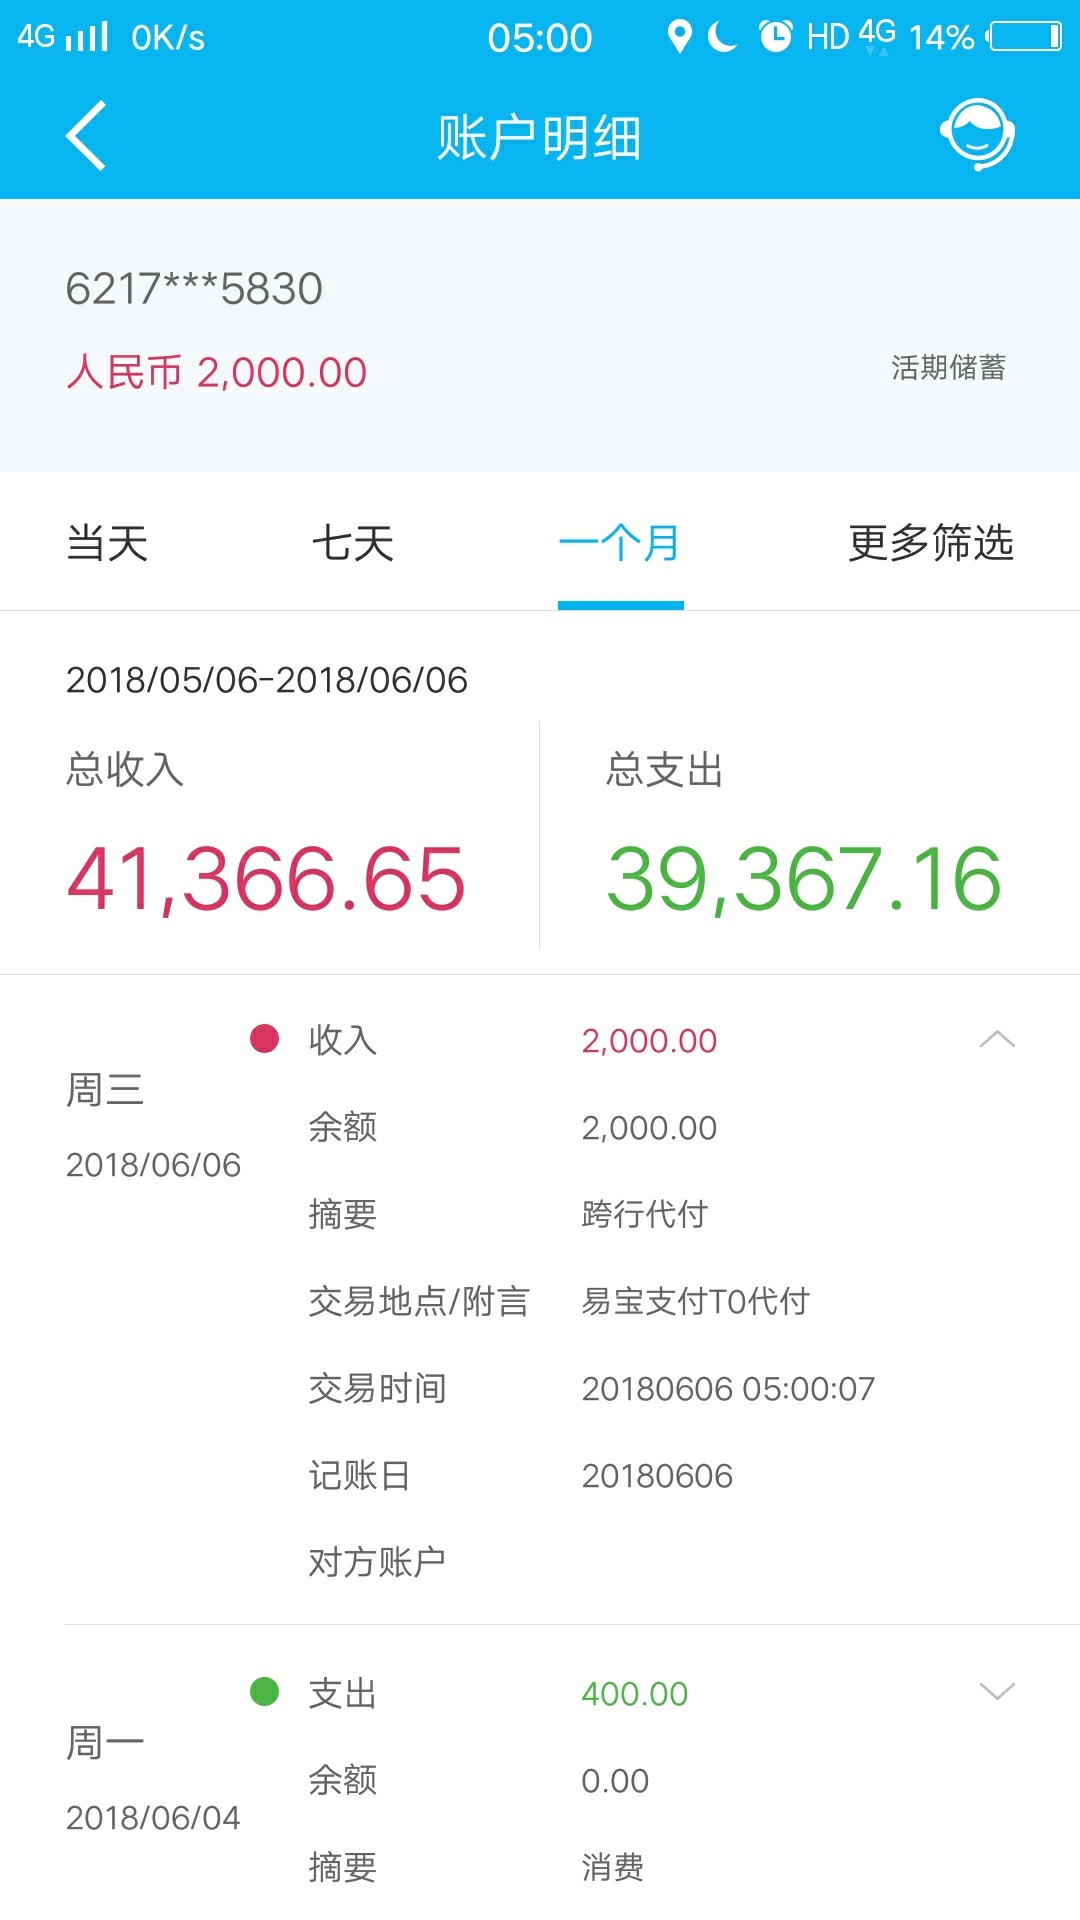Viewport: 1080px width, 1920px height.
Task: Tap the 记账日 value 20180606
Action: (x=657, y=1476)
